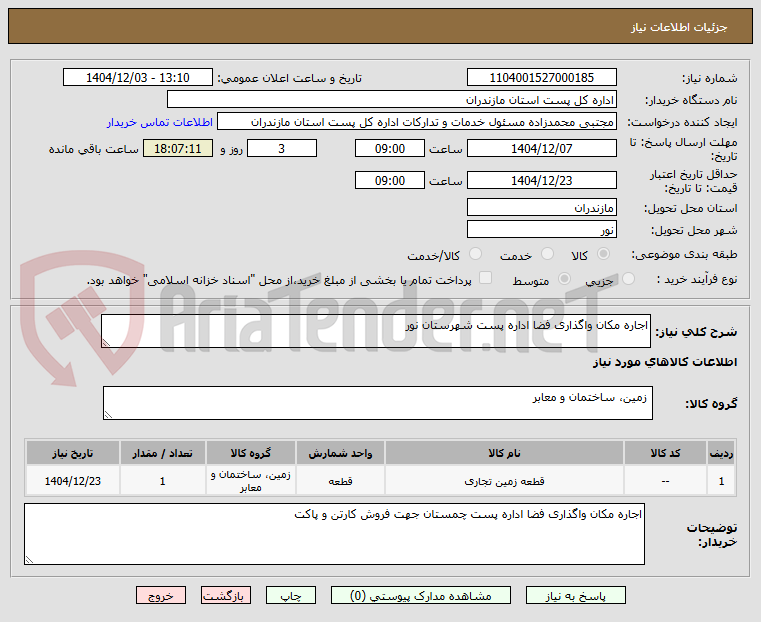Screen dimensions: 761x622
Task: Select the خدمت radio button
Action: [547, 254]
